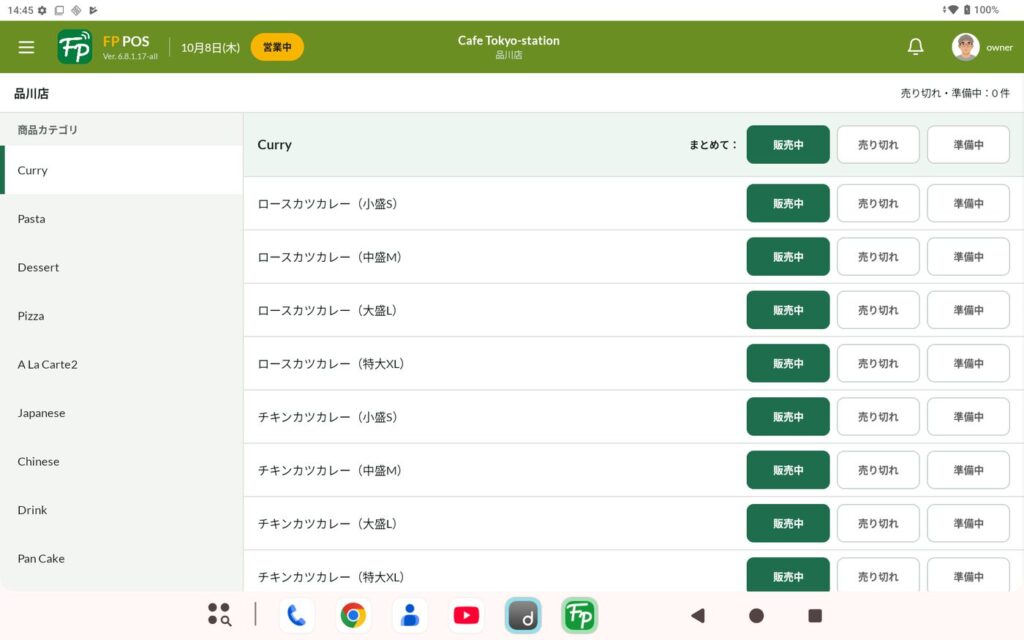This screenshot has width=1024, height=640.
Task: Select the Japanese category
Action: click(121, 413)
